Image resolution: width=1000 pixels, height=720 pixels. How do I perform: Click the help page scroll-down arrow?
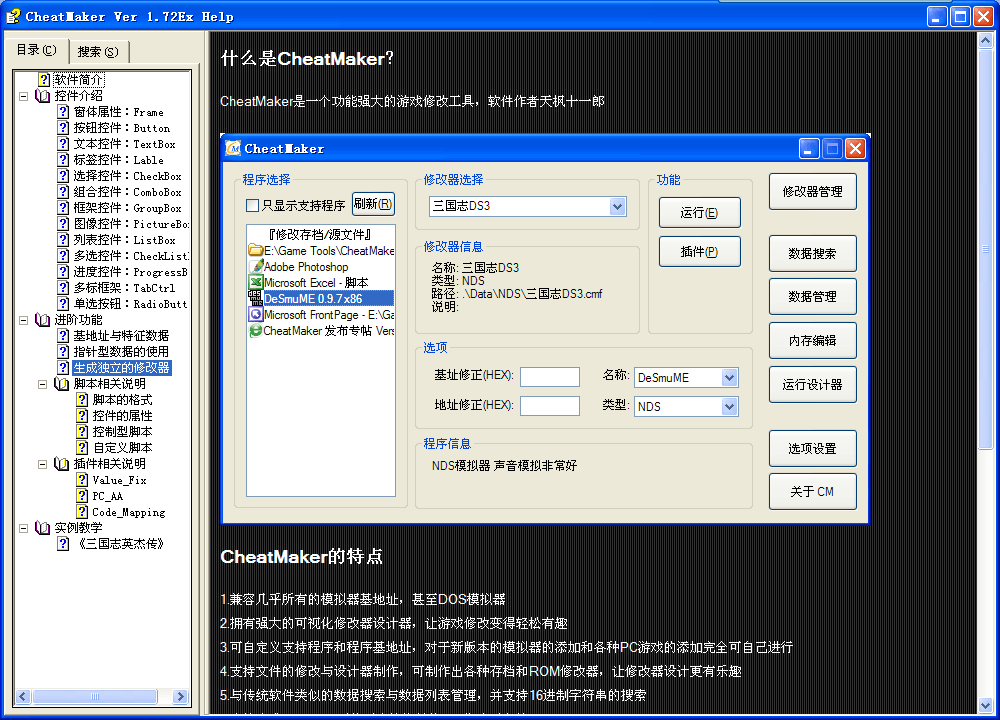pos(985,705)
